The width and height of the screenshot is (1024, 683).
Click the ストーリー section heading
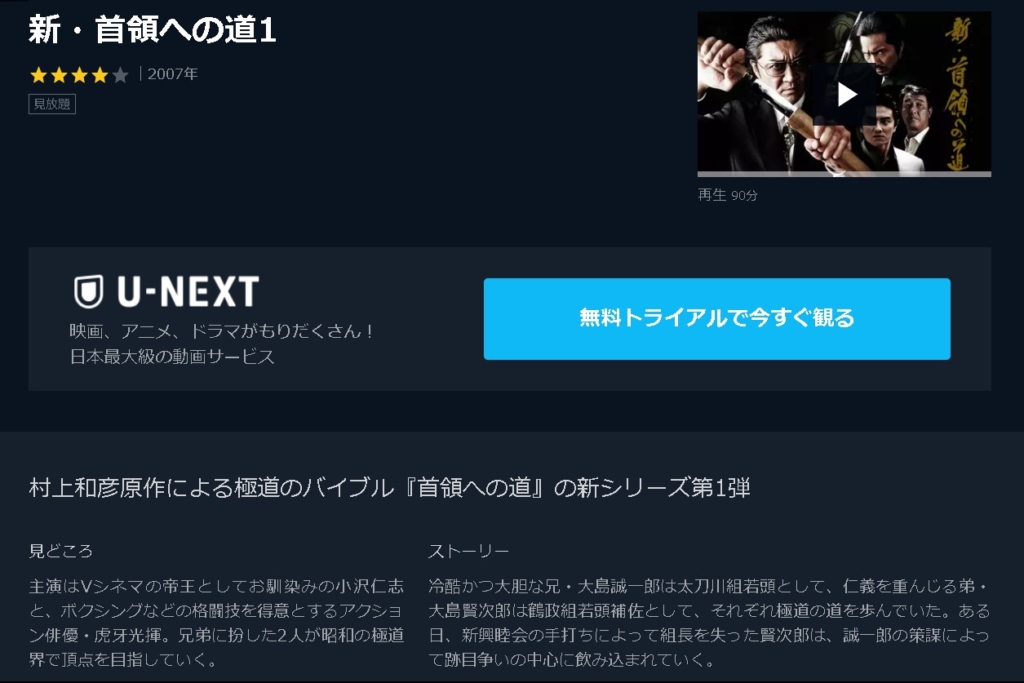pyautogui.click(x=468, y=551)
